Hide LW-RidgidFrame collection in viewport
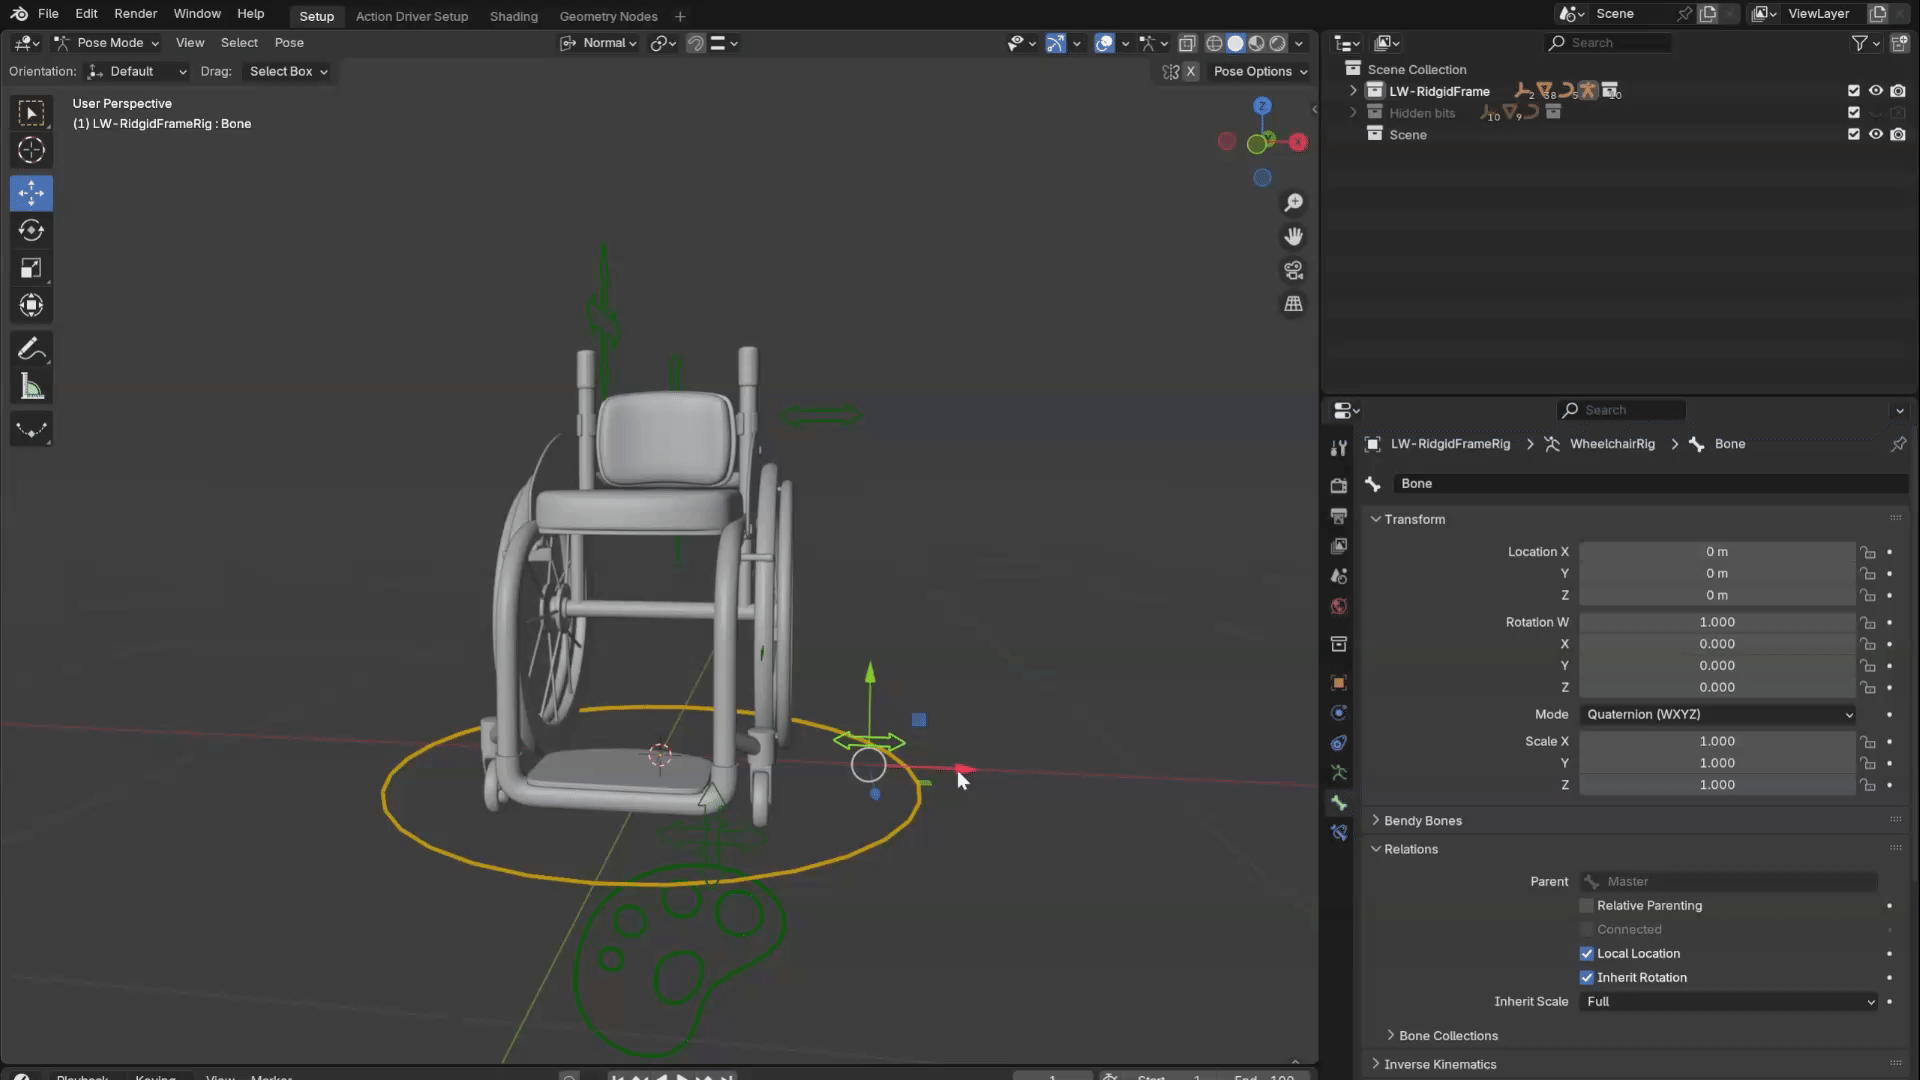This screenshot has width=1920, height=1080. tap(1876, 91)
